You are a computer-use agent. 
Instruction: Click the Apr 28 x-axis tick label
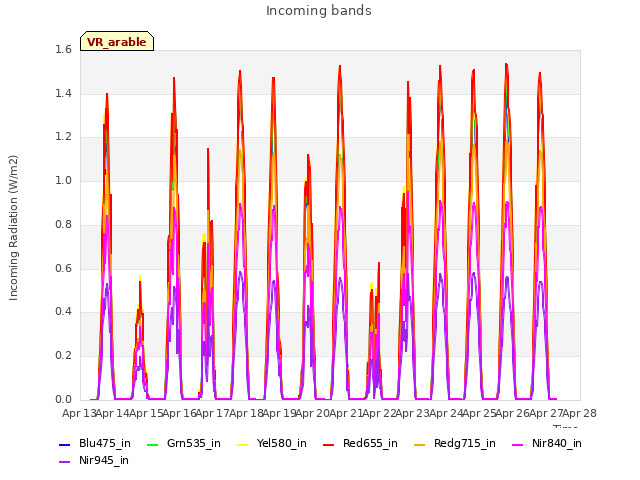580,413
